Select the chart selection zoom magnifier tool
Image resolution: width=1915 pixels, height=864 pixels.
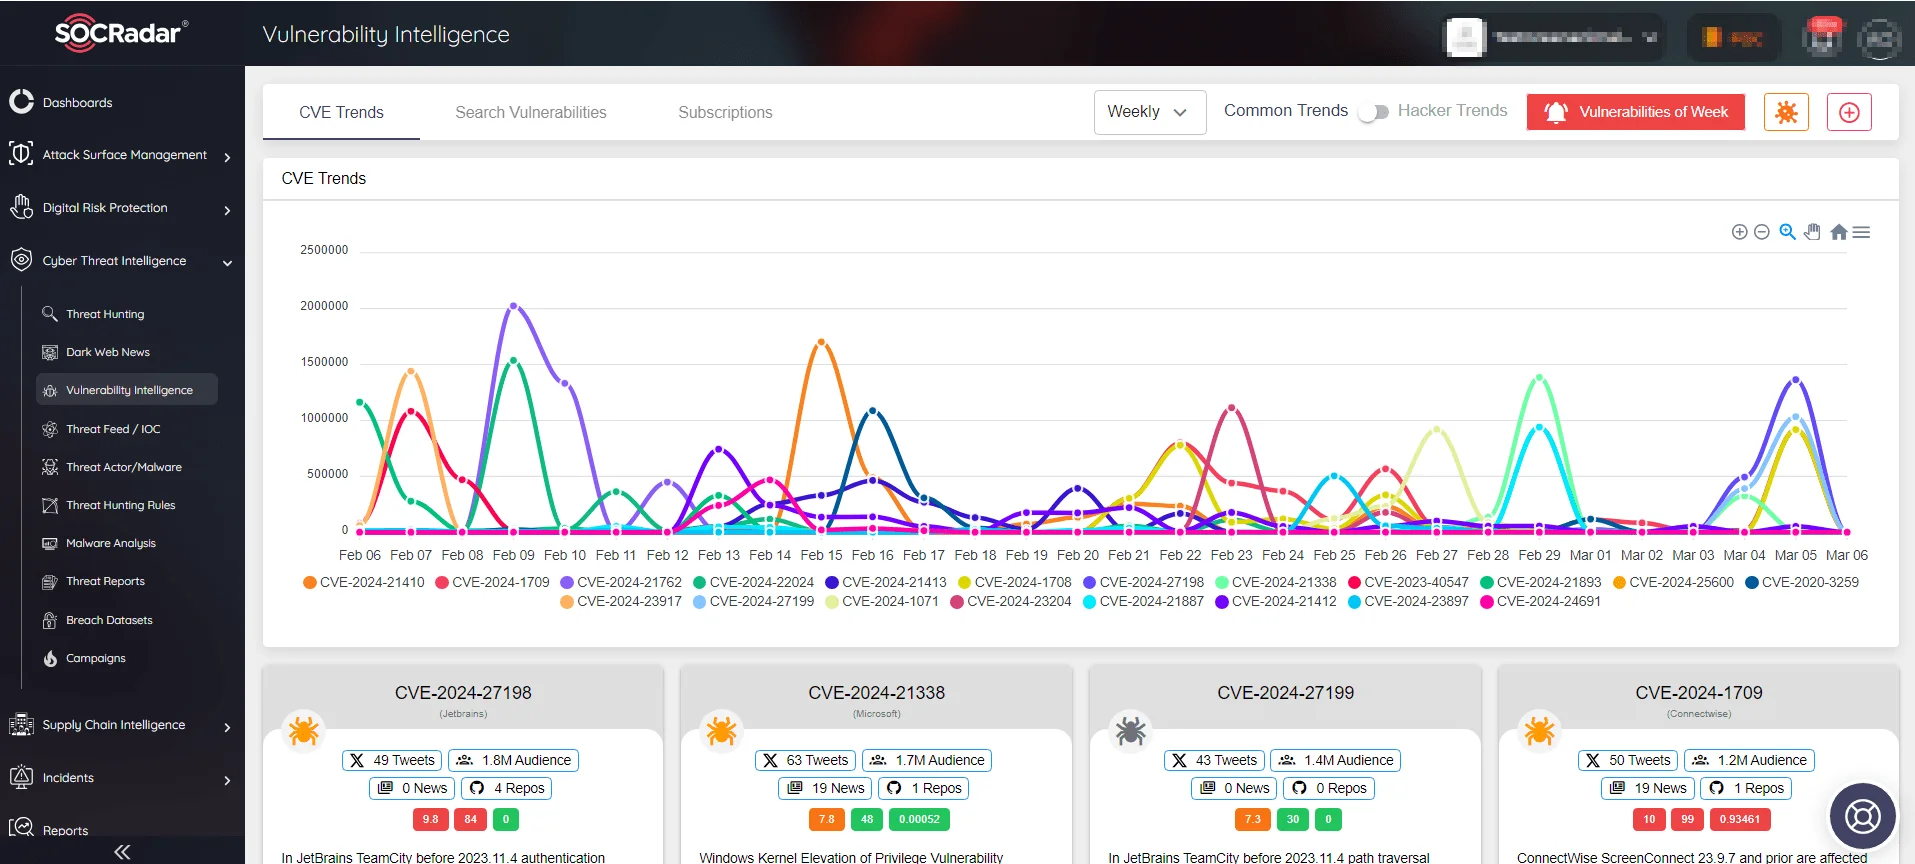(x=1787, y=232)
